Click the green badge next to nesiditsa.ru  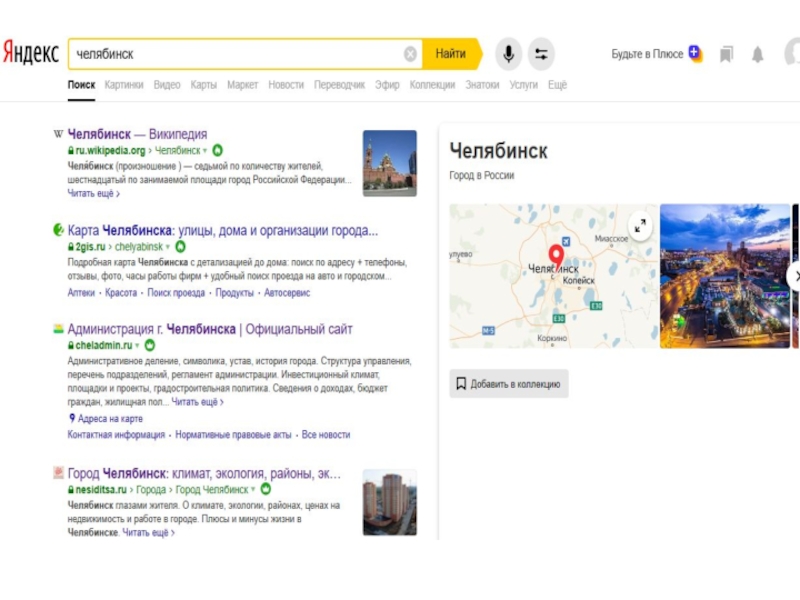point(265,489)
